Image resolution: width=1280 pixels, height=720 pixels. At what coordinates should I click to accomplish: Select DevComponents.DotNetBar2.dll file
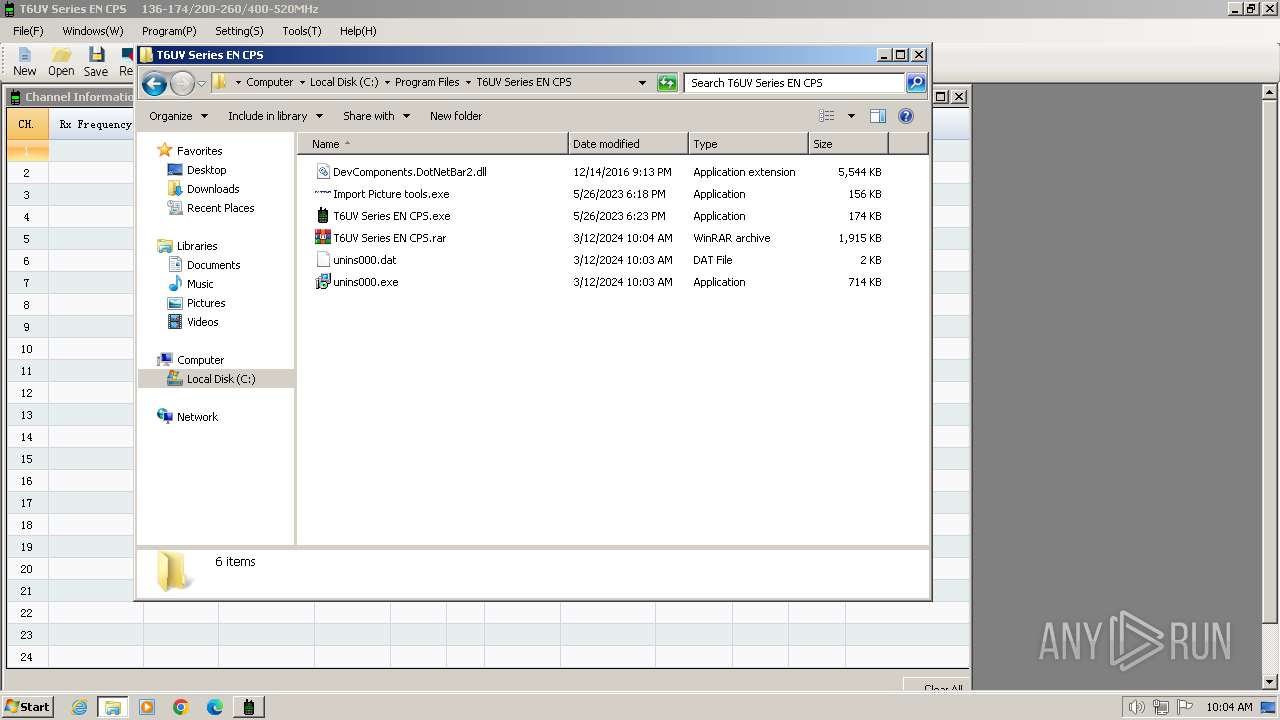(x=409, y=172)
